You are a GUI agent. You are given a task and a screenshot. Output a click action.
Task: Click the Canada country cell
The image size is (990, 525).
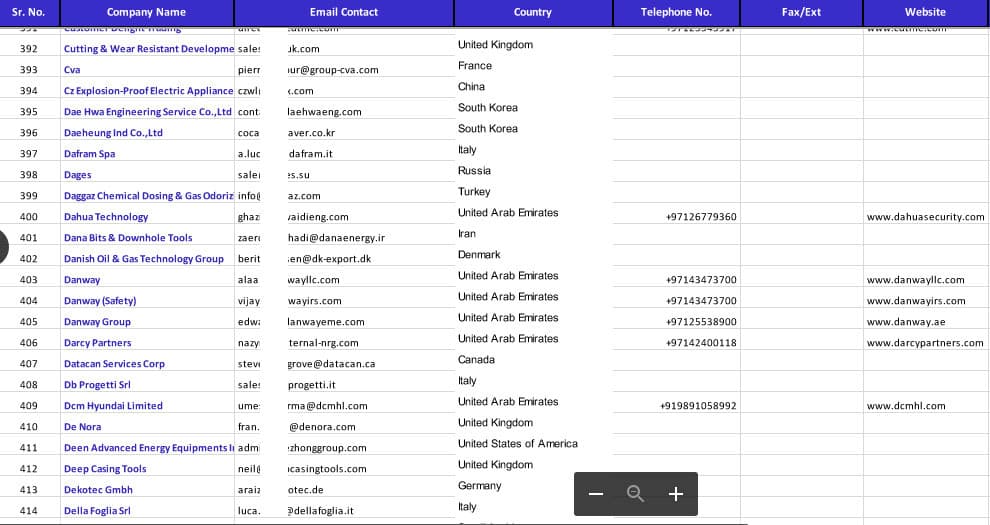click(476, 360)
